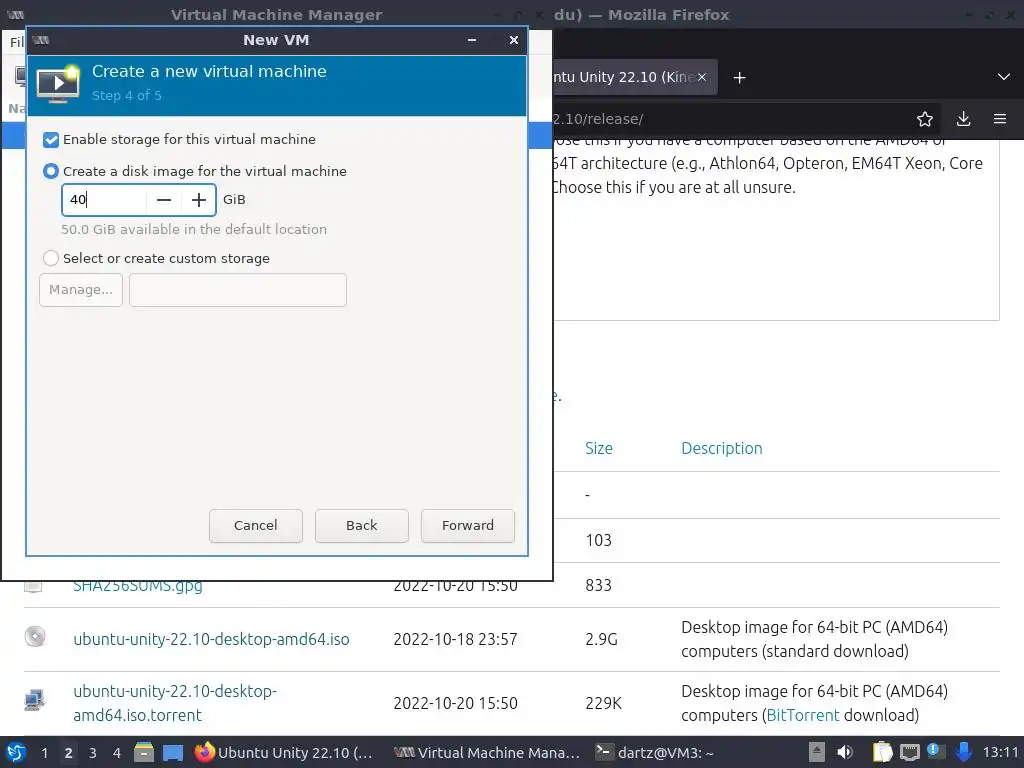Click the network connection tray icon
1024x768 pixels.
(x=909, y=753)
